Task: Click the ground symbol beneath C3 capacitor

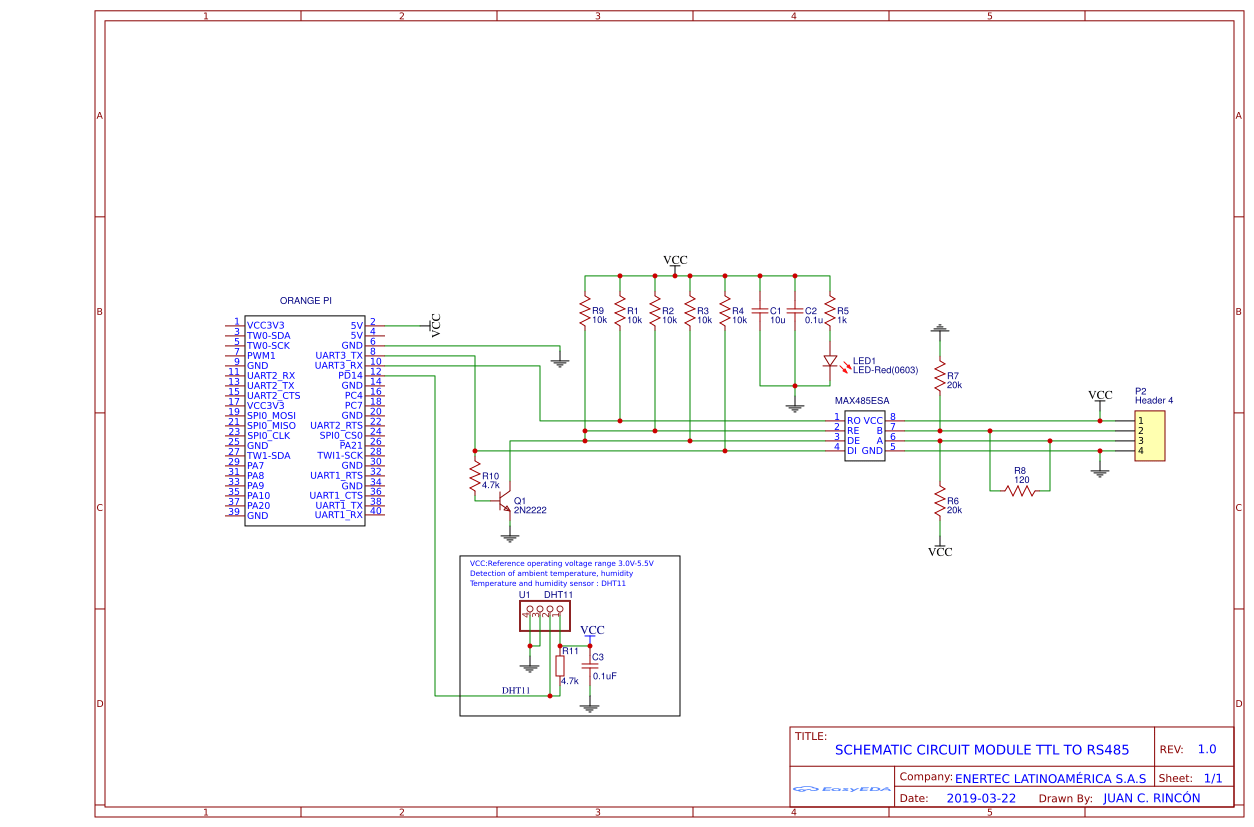Action: point(590,706)
